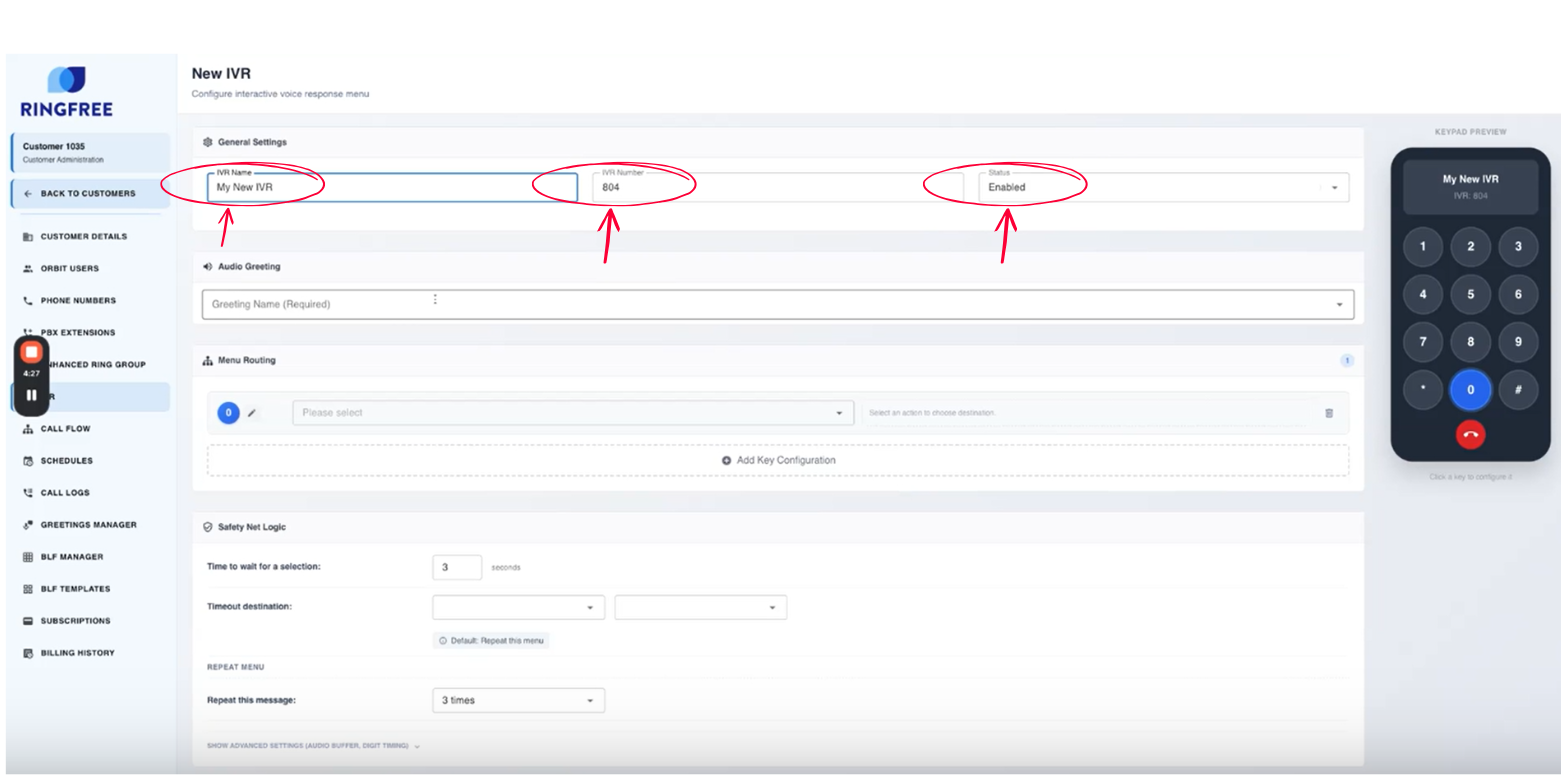The height and width of the screenshot is (784, 1561).
Task: Select the blue 0 key on keypad
Action: click(1470, 390)
